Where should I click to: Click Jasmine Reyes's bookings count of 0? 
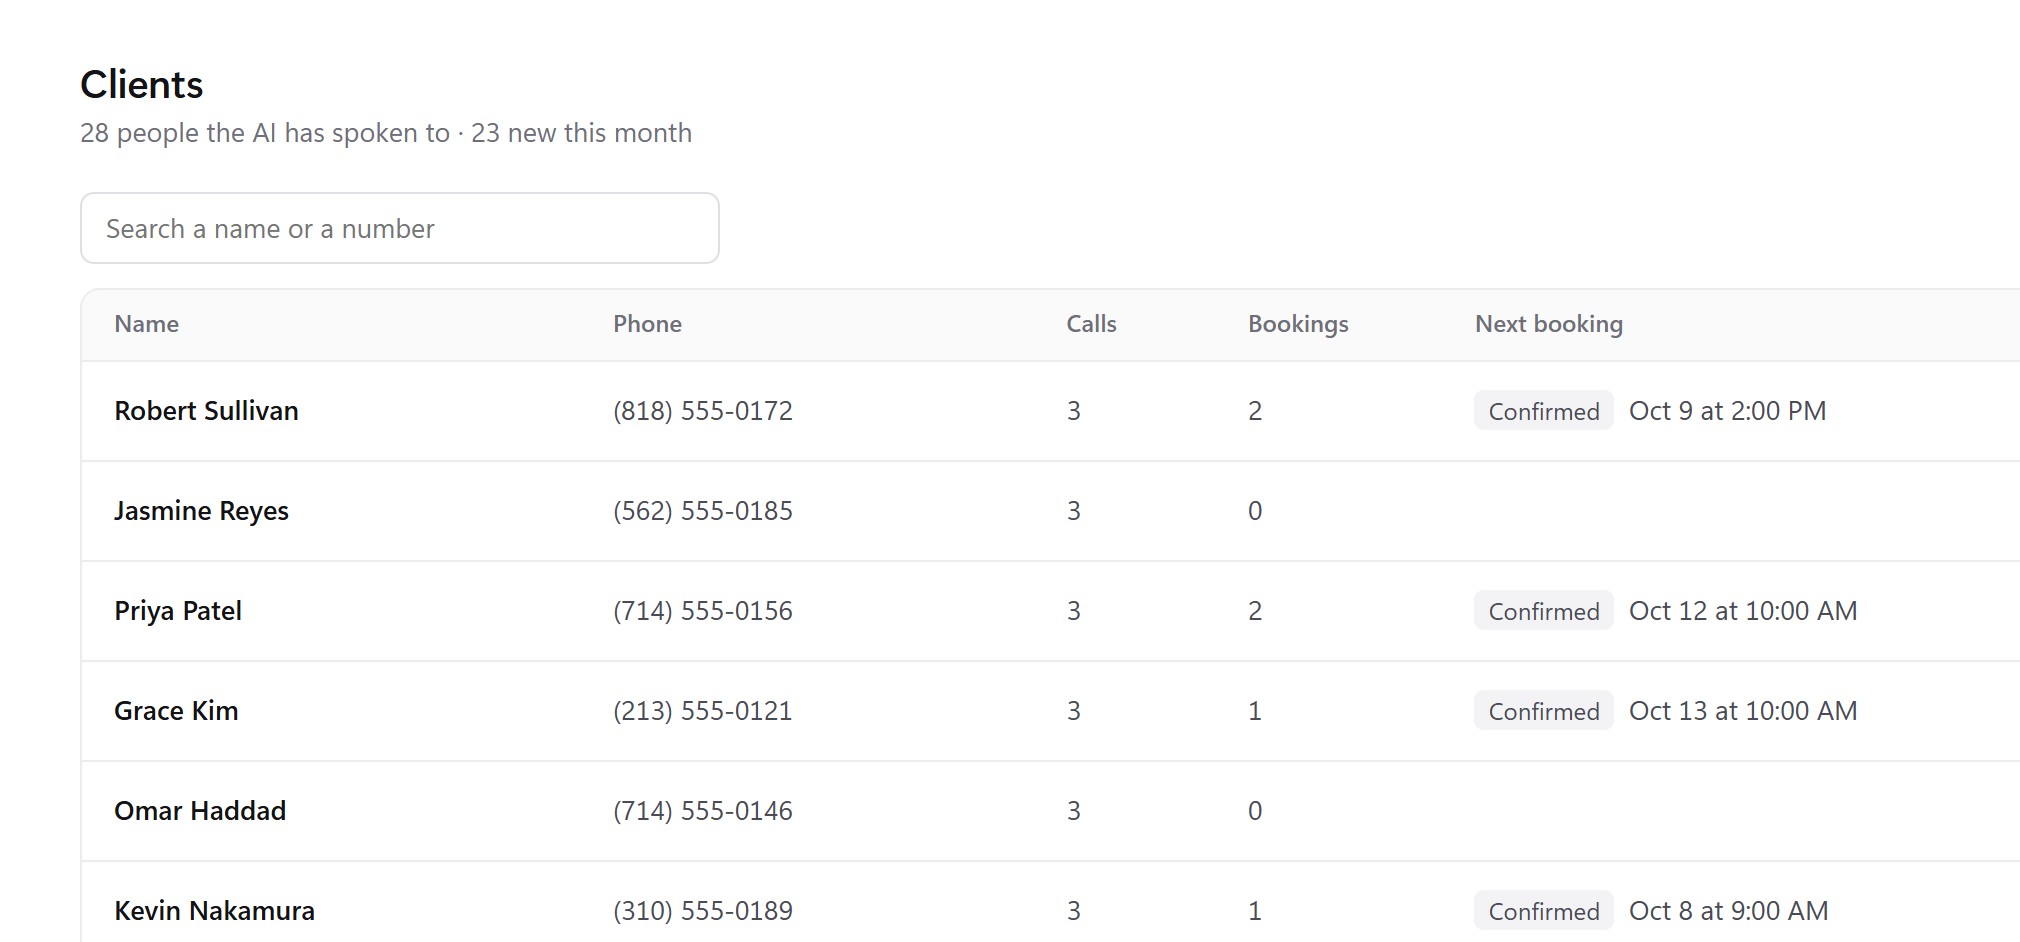pos(1255,511)
